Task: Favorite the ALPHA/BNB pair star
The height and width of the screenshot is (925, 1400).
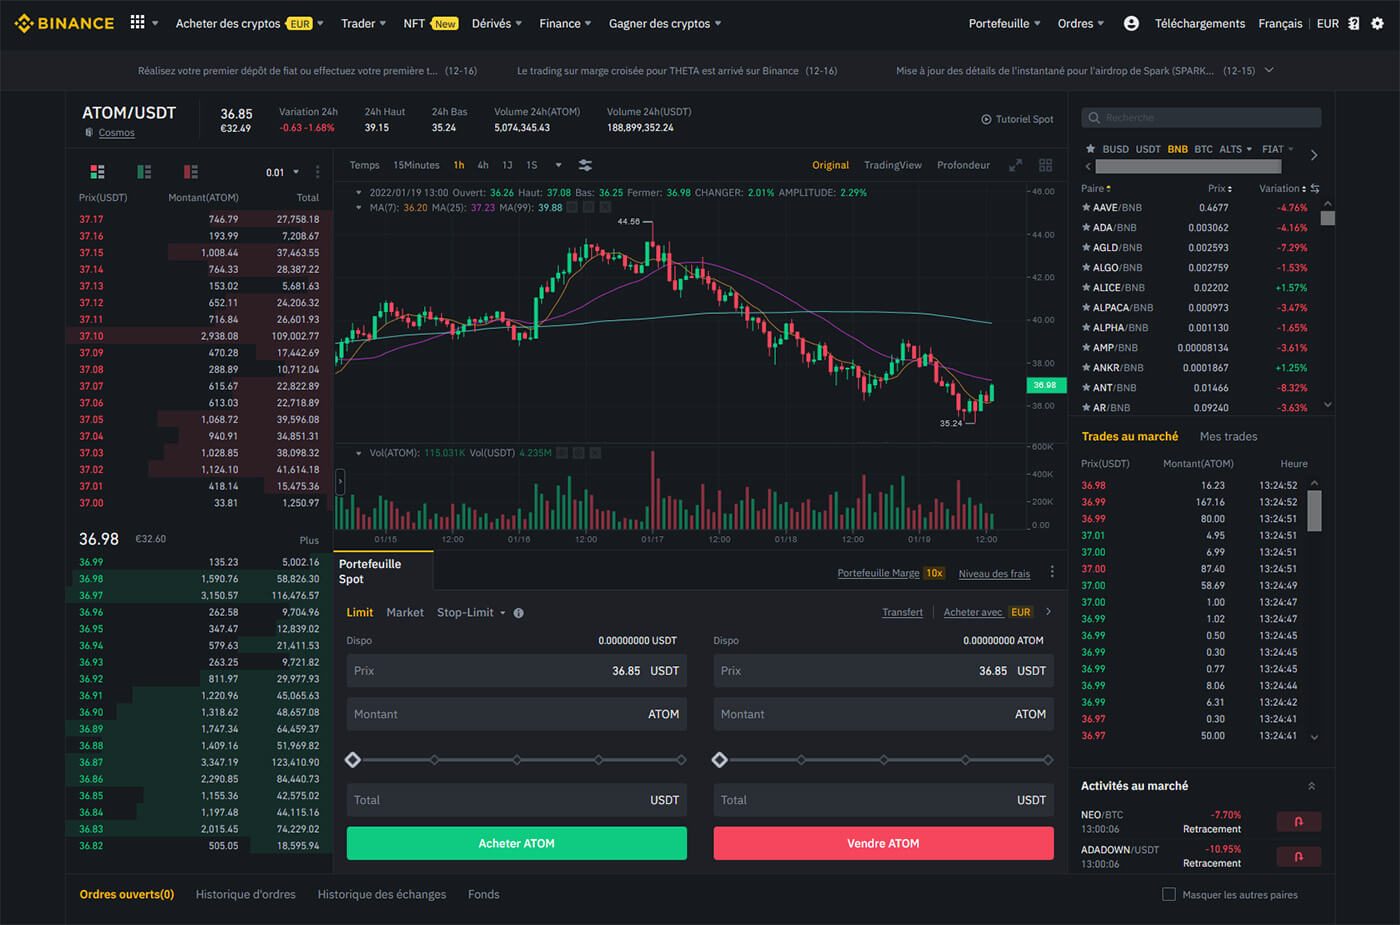Action: click(1086, 328)
